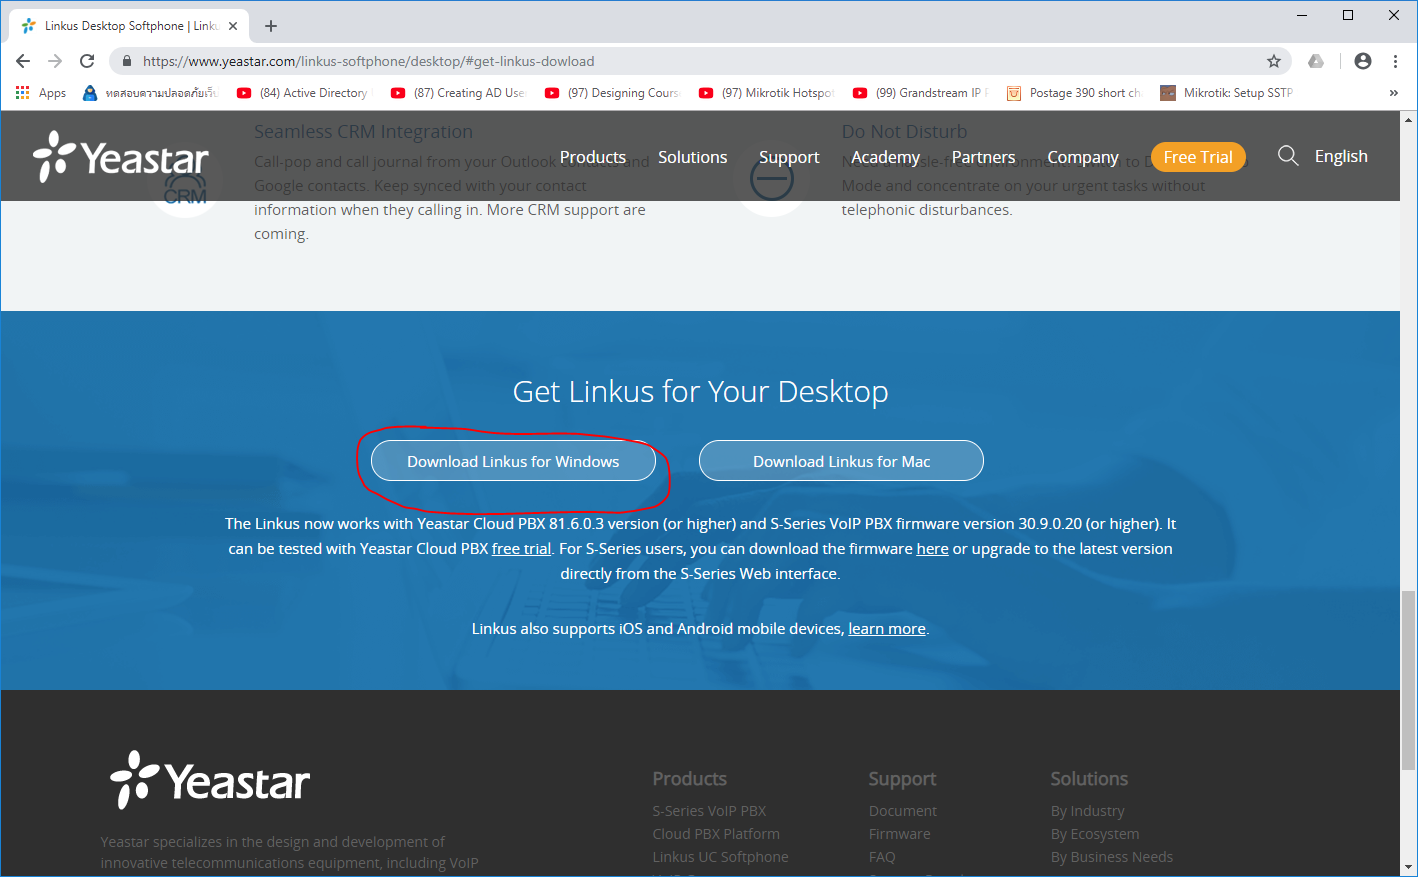Open the Partners menu

pos(983,157)
